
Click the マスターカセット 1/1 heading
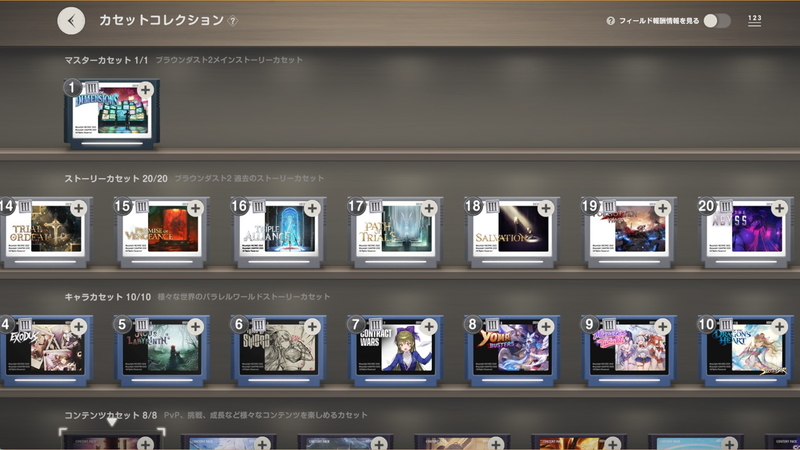pos(106,60)
